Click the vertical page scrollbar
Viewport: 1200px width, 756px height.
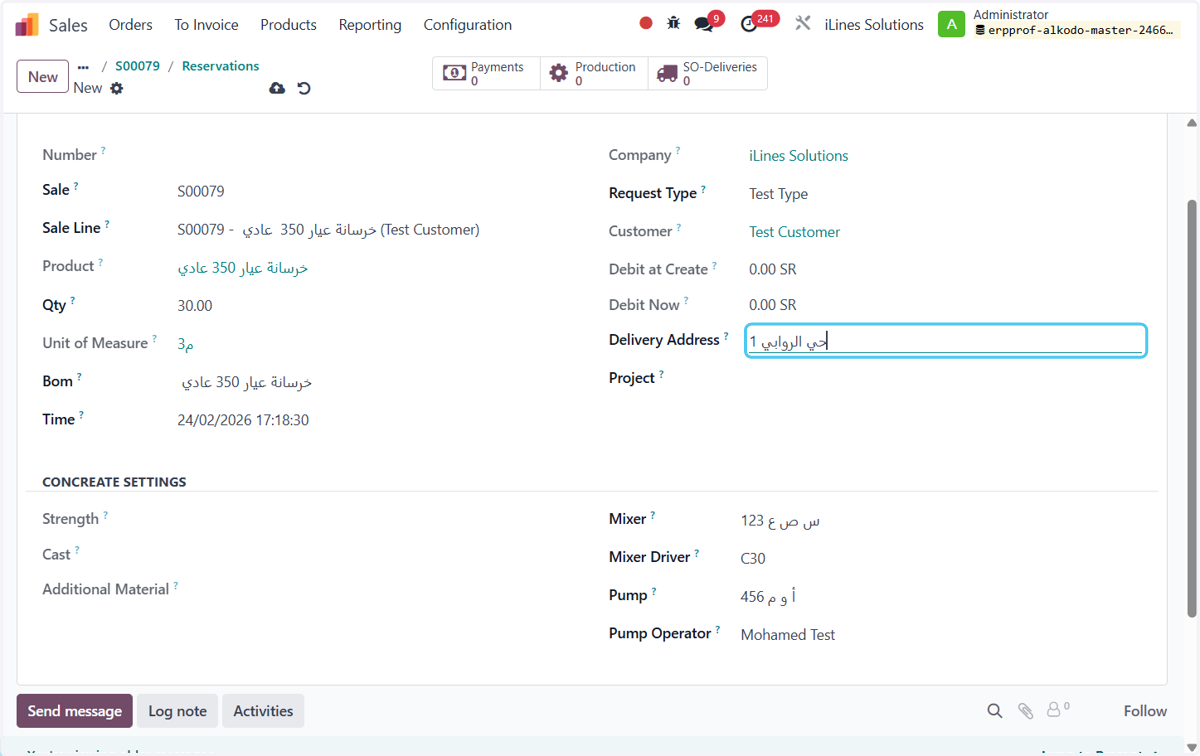[x=1191, y=408]
